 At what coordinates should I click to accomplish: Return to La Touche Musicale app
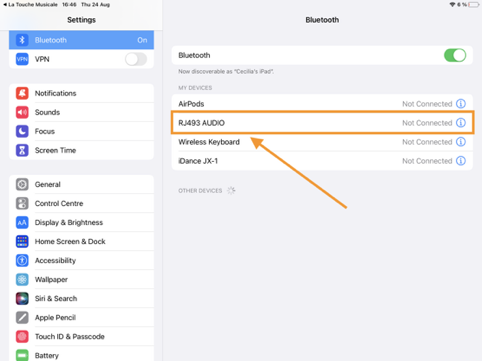(30, 5)
